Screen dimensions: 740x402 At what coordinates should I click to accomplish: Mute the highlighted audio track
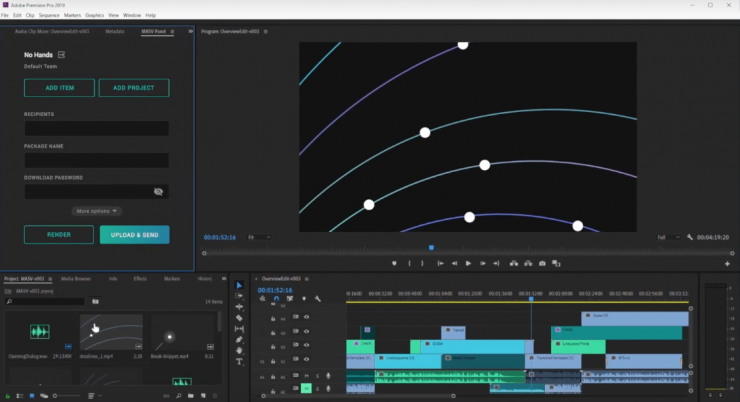[307, 387]
